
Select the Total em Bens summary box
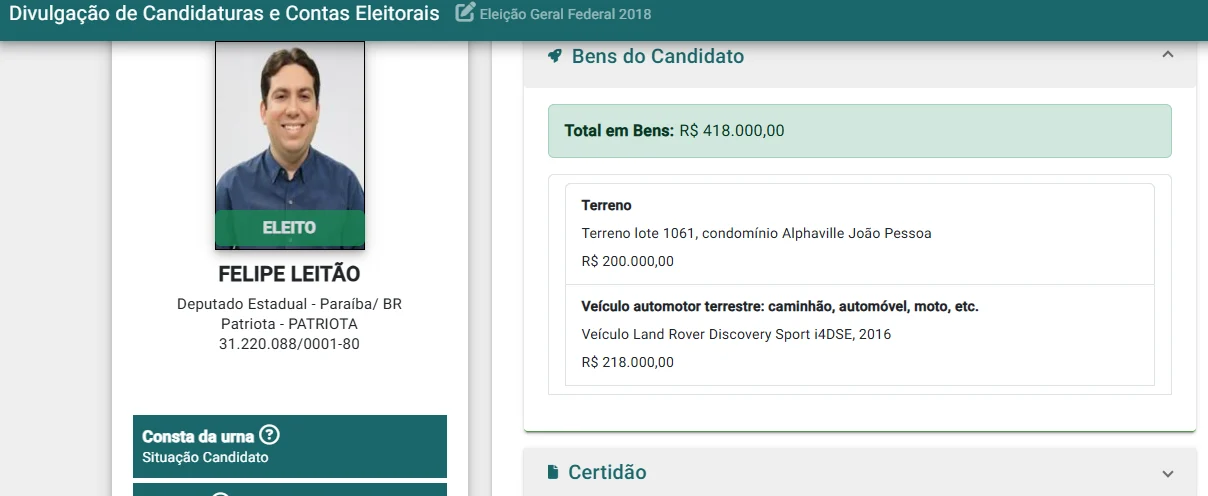point(860,131)
